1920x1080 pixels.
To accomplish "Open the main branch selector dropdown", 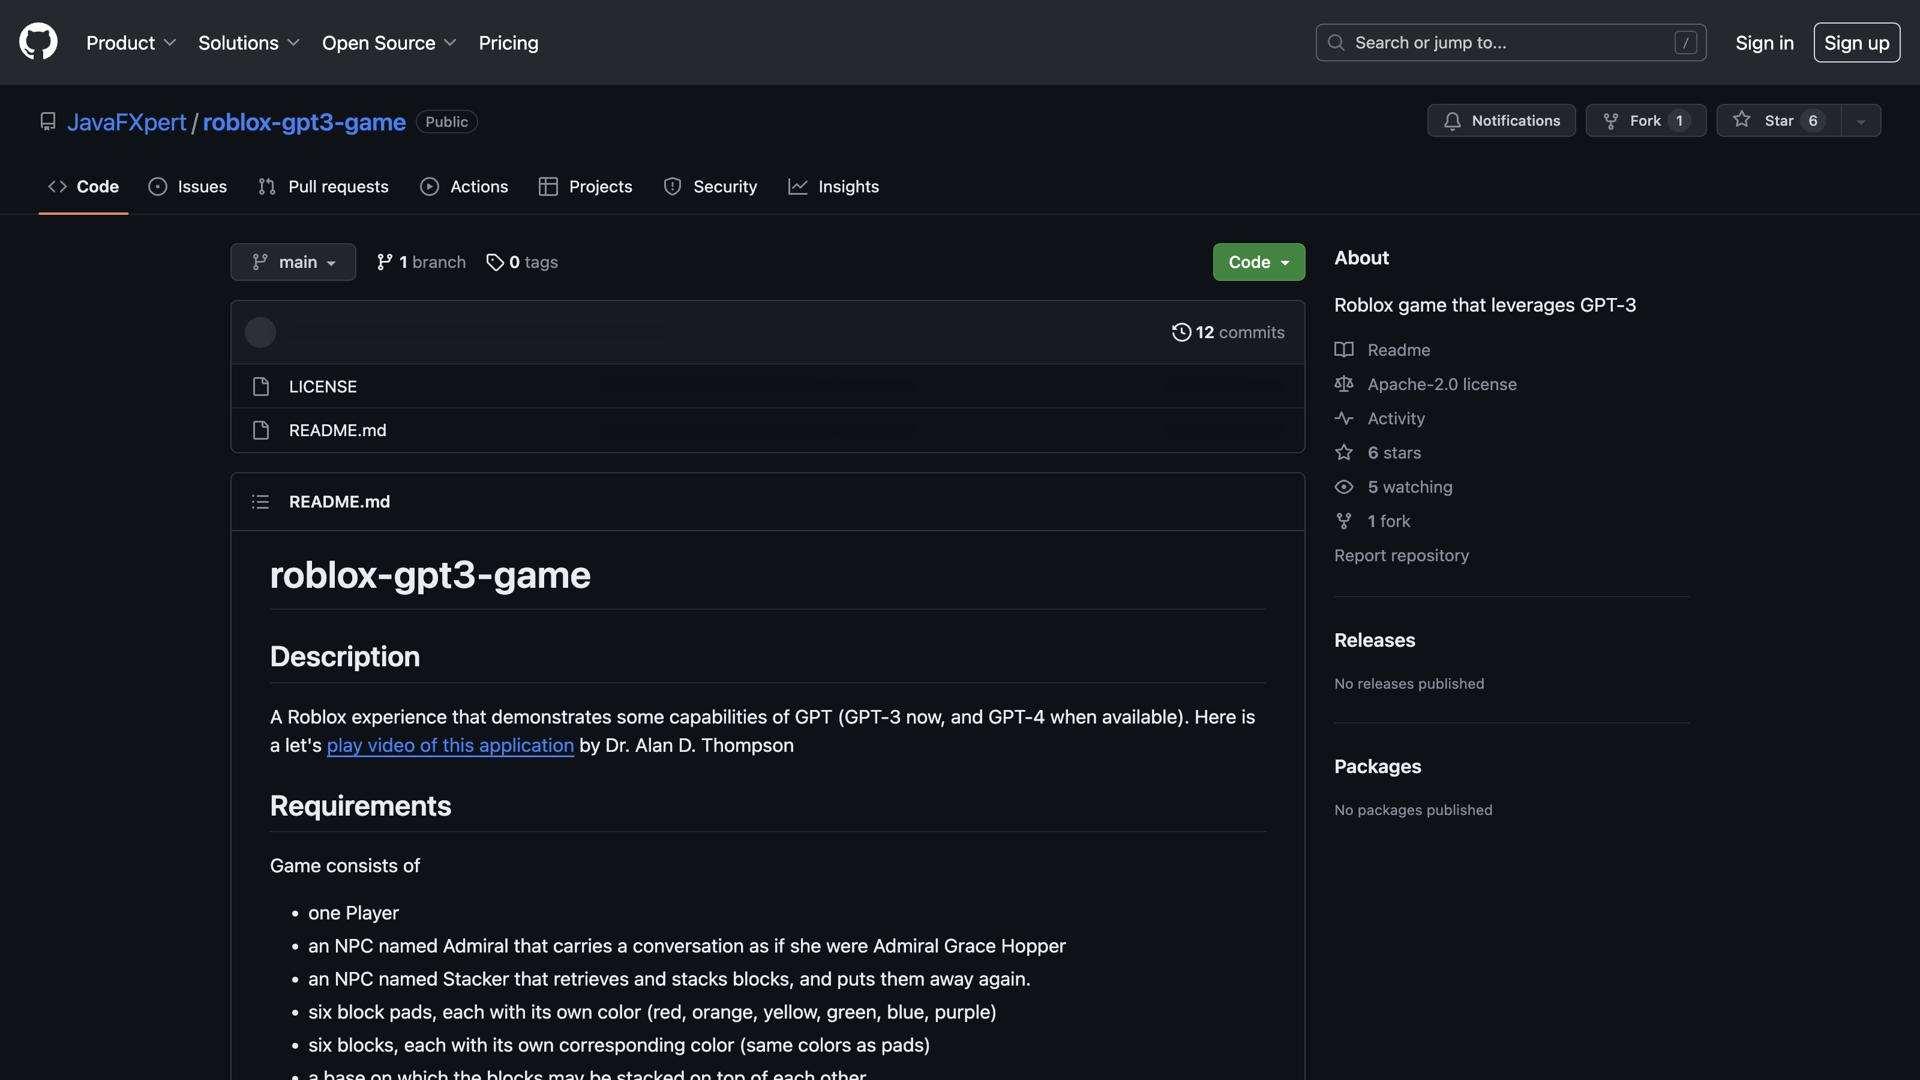I will pyautogui.click(x=293, y=262).
